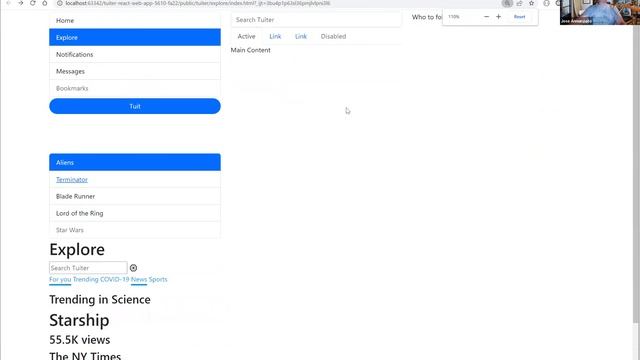Click the Disabled tab
Image resolution: width=640 pixels, height=360 pixels.
333,36
